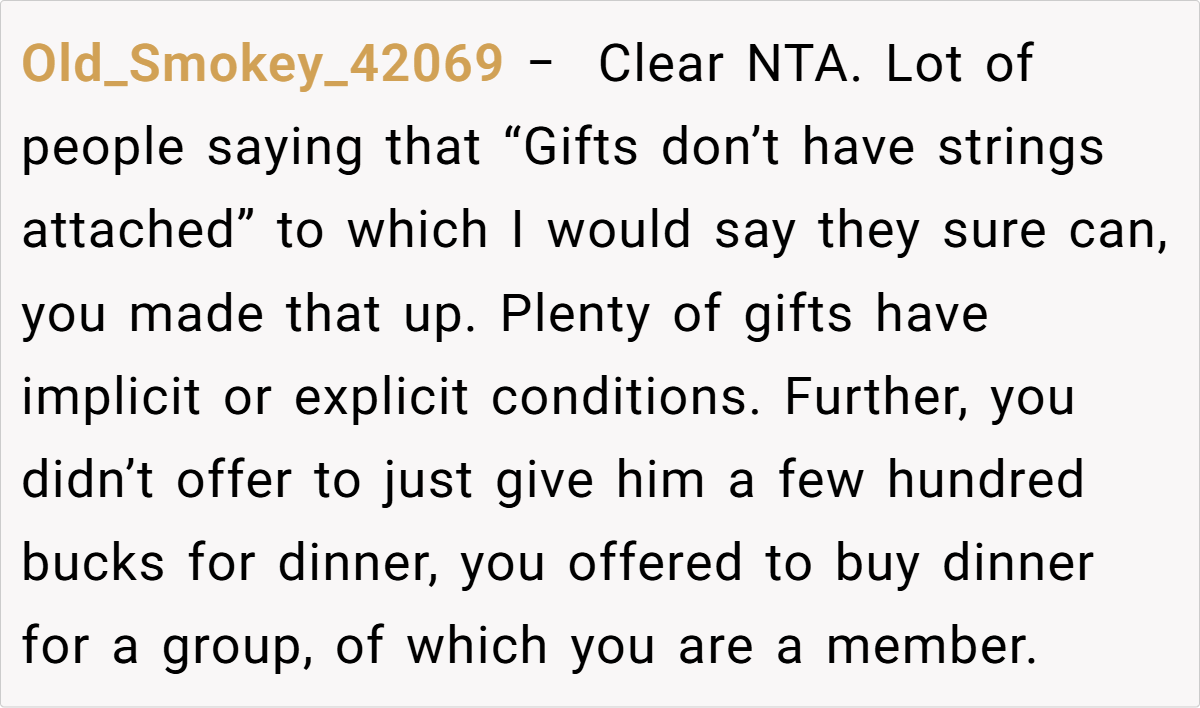
Task: Click the word "explicit" in the comment
Action: (x=381, y=397)
